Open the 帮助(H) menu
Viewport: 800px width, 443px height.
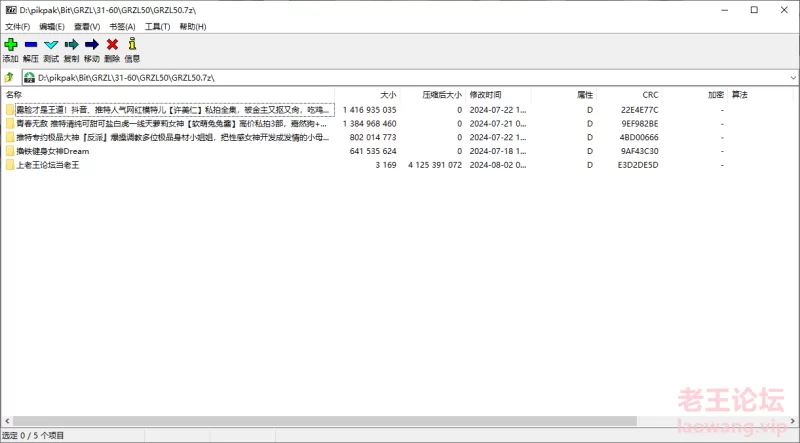193,27
